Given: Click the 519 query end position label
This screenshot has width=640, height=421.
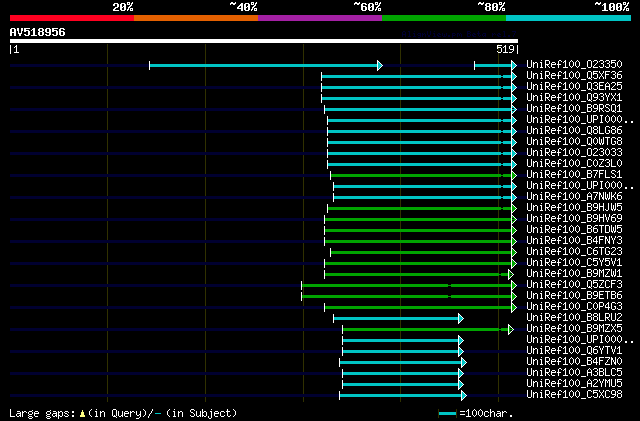Looking at the screenshot, I should [505, 49].
